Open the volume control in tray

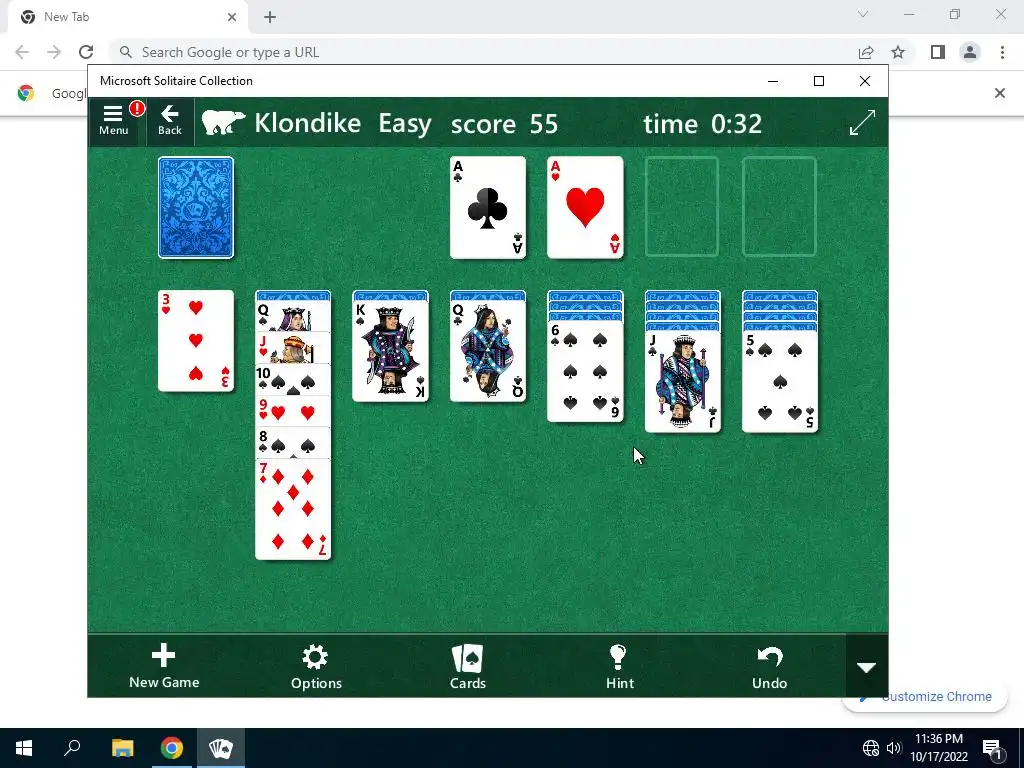point(893,748)
